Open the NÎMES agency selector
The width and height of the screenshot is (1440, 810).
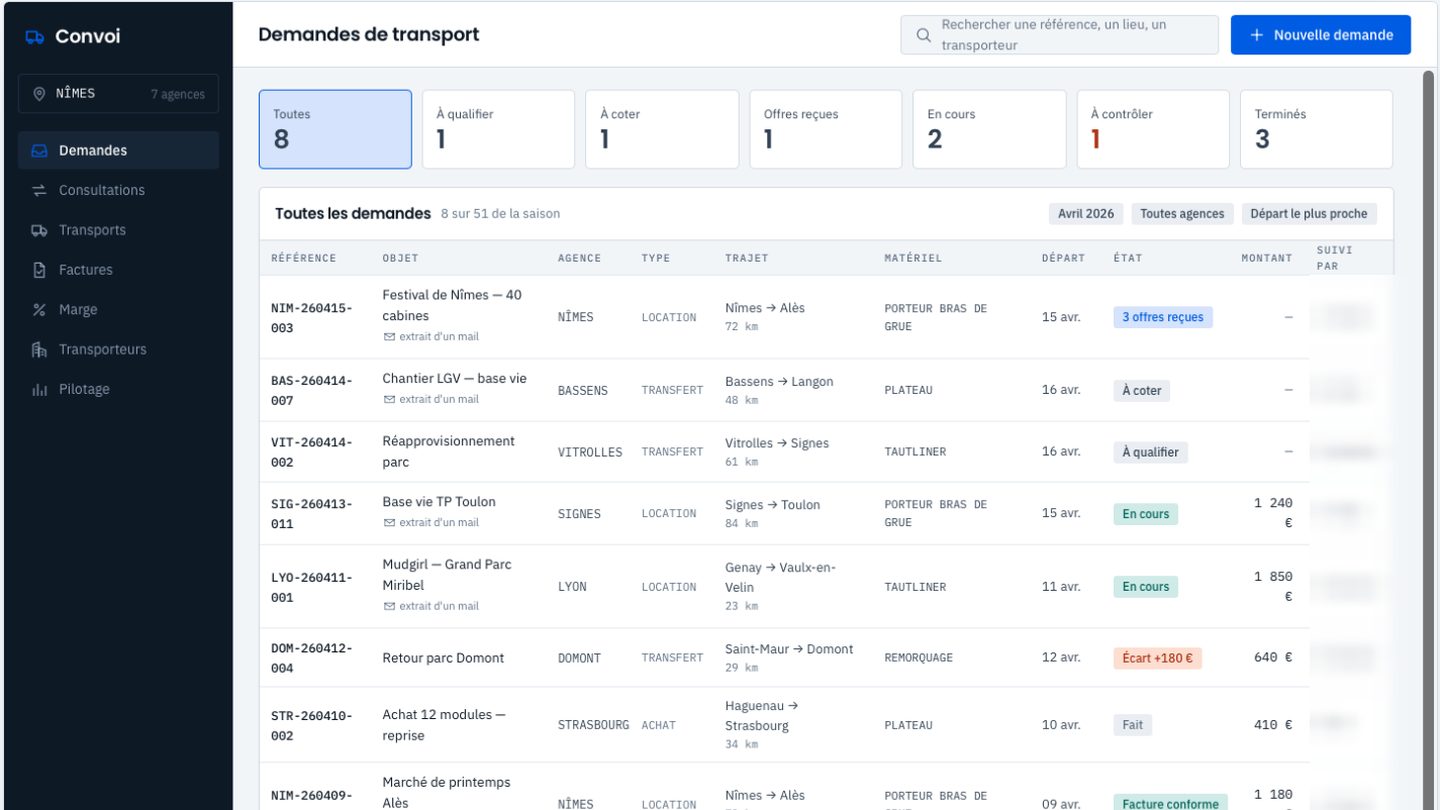click(x=118, y=94)
